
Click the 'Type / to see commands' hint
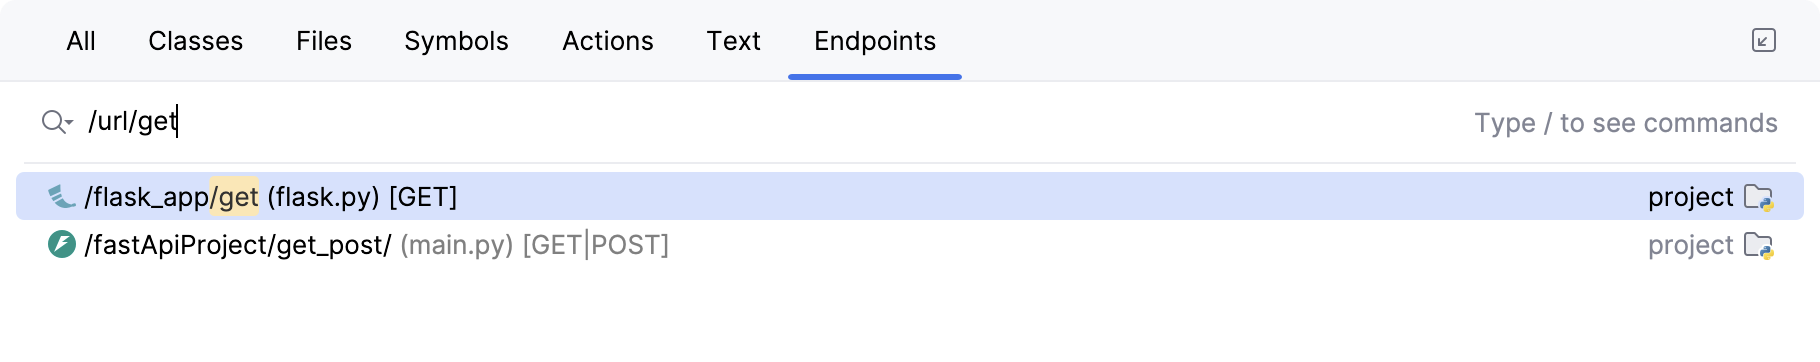tap(1626, 123)
